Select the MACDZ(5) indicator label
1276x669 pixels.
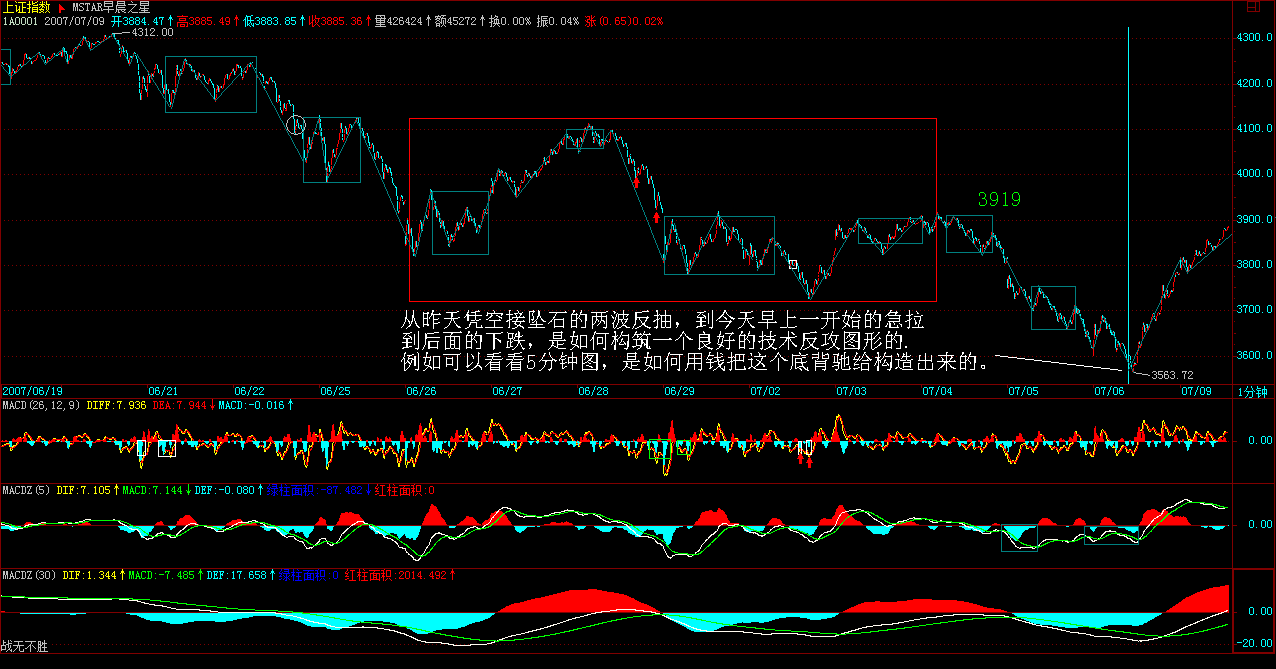25,491
